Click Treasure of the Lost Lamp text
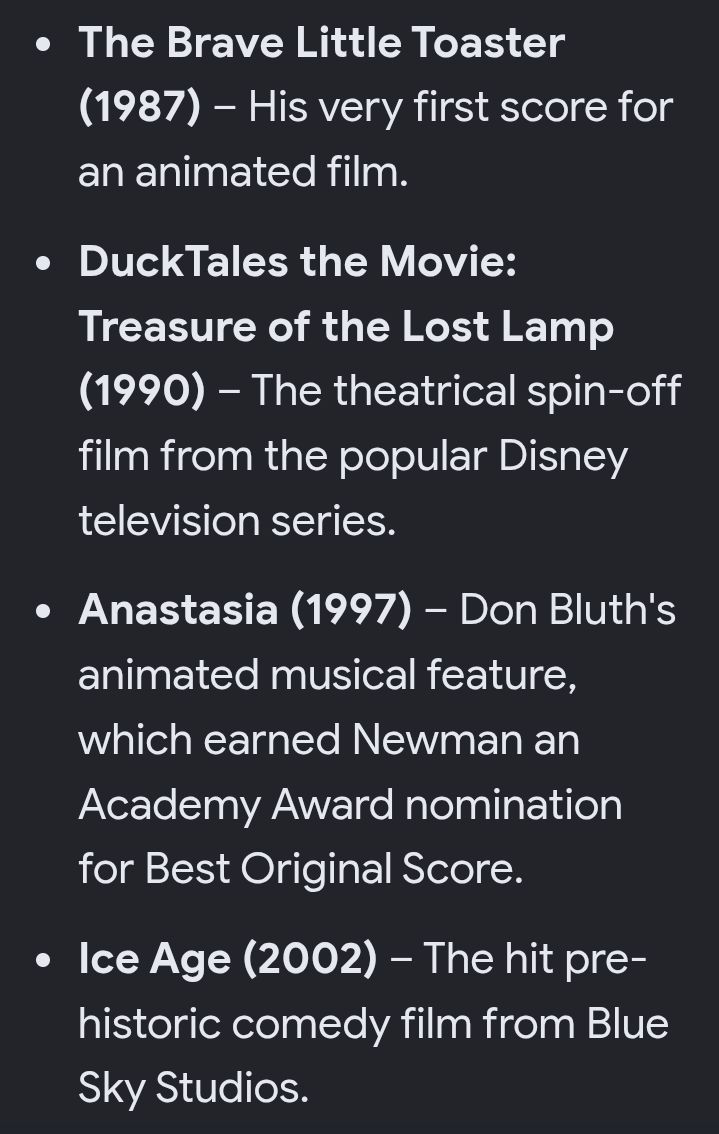Screen dimensions: 719x1134 click(x=346, y=326)
